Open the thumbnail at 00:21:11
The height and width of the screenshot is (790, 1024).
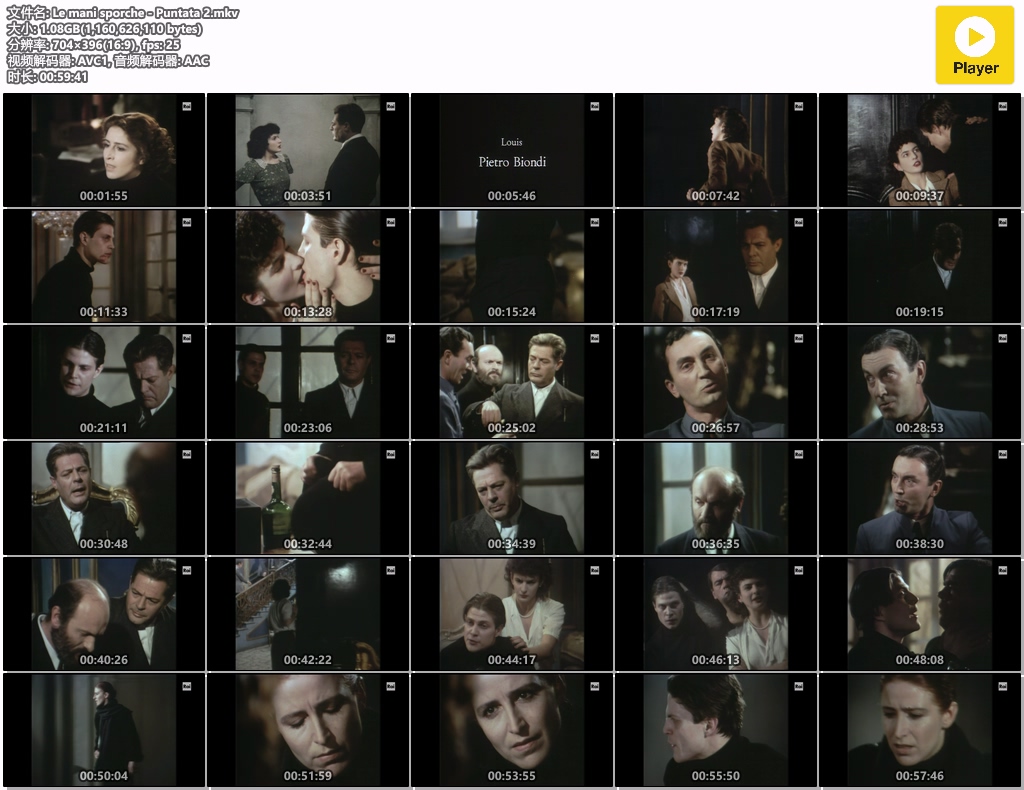pos(104,382)
